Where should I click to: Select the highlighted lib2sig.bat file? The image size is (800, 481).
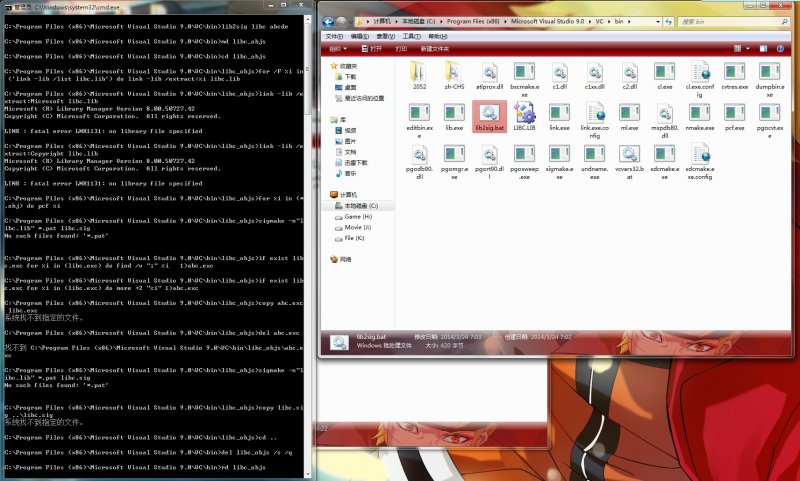(489, 117)
